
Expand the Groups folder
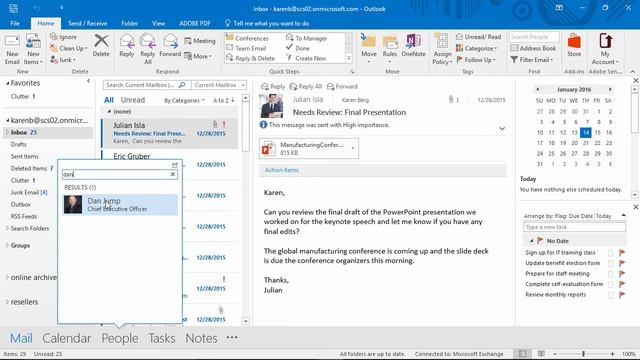(7, 245)
